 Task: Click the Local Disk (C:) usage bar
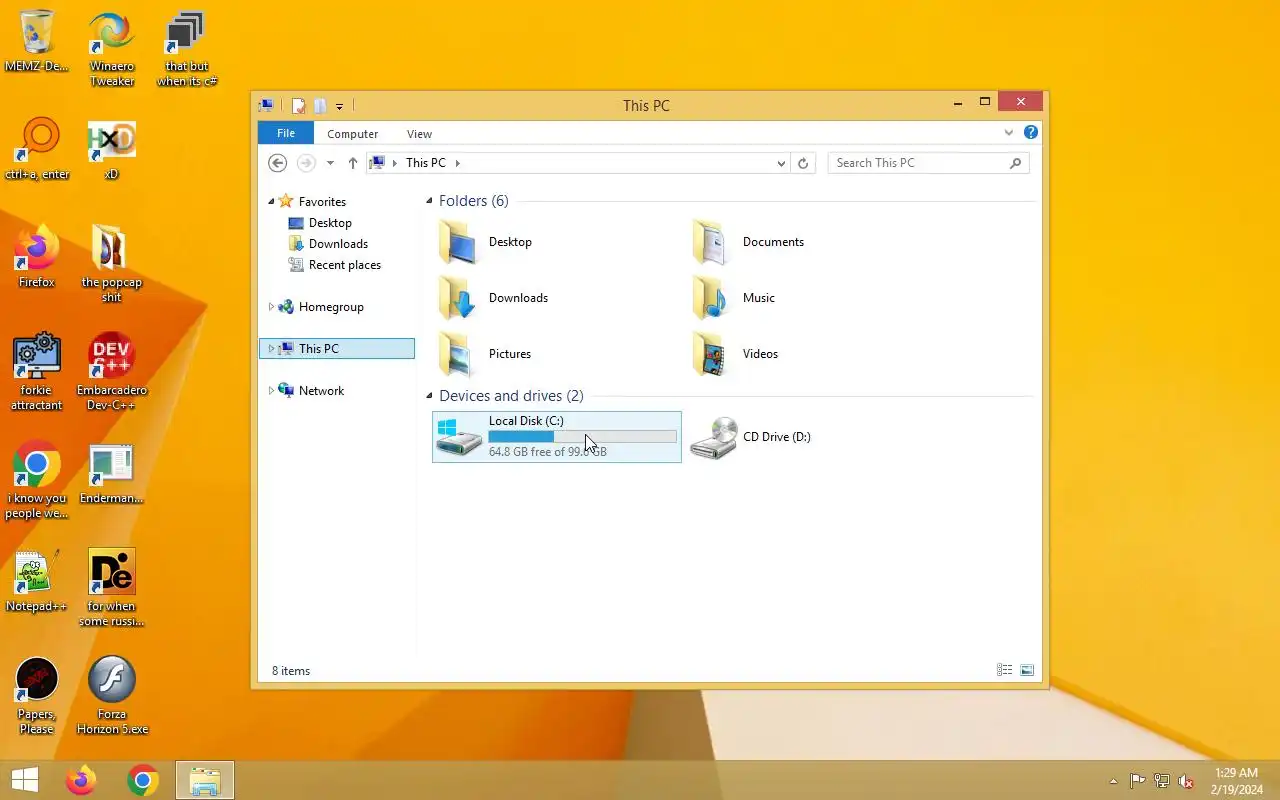pos(582,436)
